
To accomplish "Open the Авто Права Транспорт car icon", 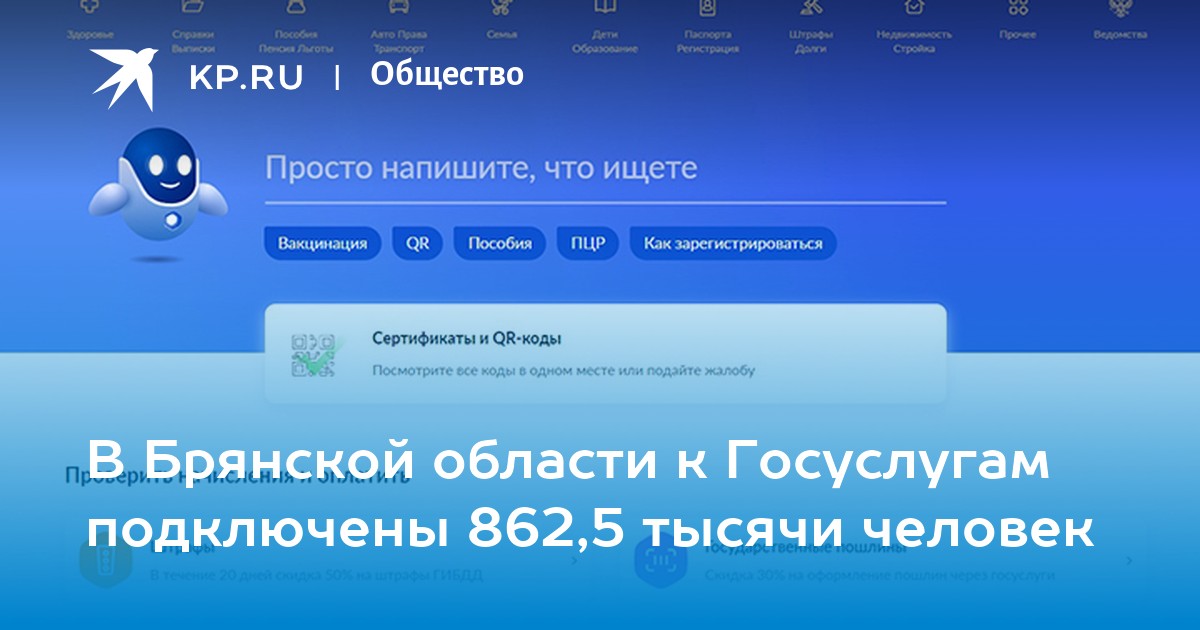I will click(x=399, y=8).
